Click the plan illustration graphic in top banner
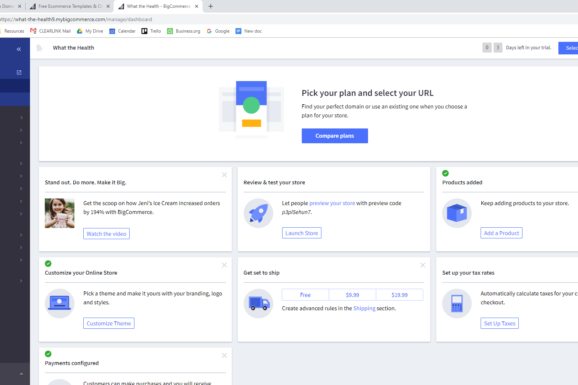Image resolution: width=578 pixels, height=385 pixels. click(x=251, y=109)
